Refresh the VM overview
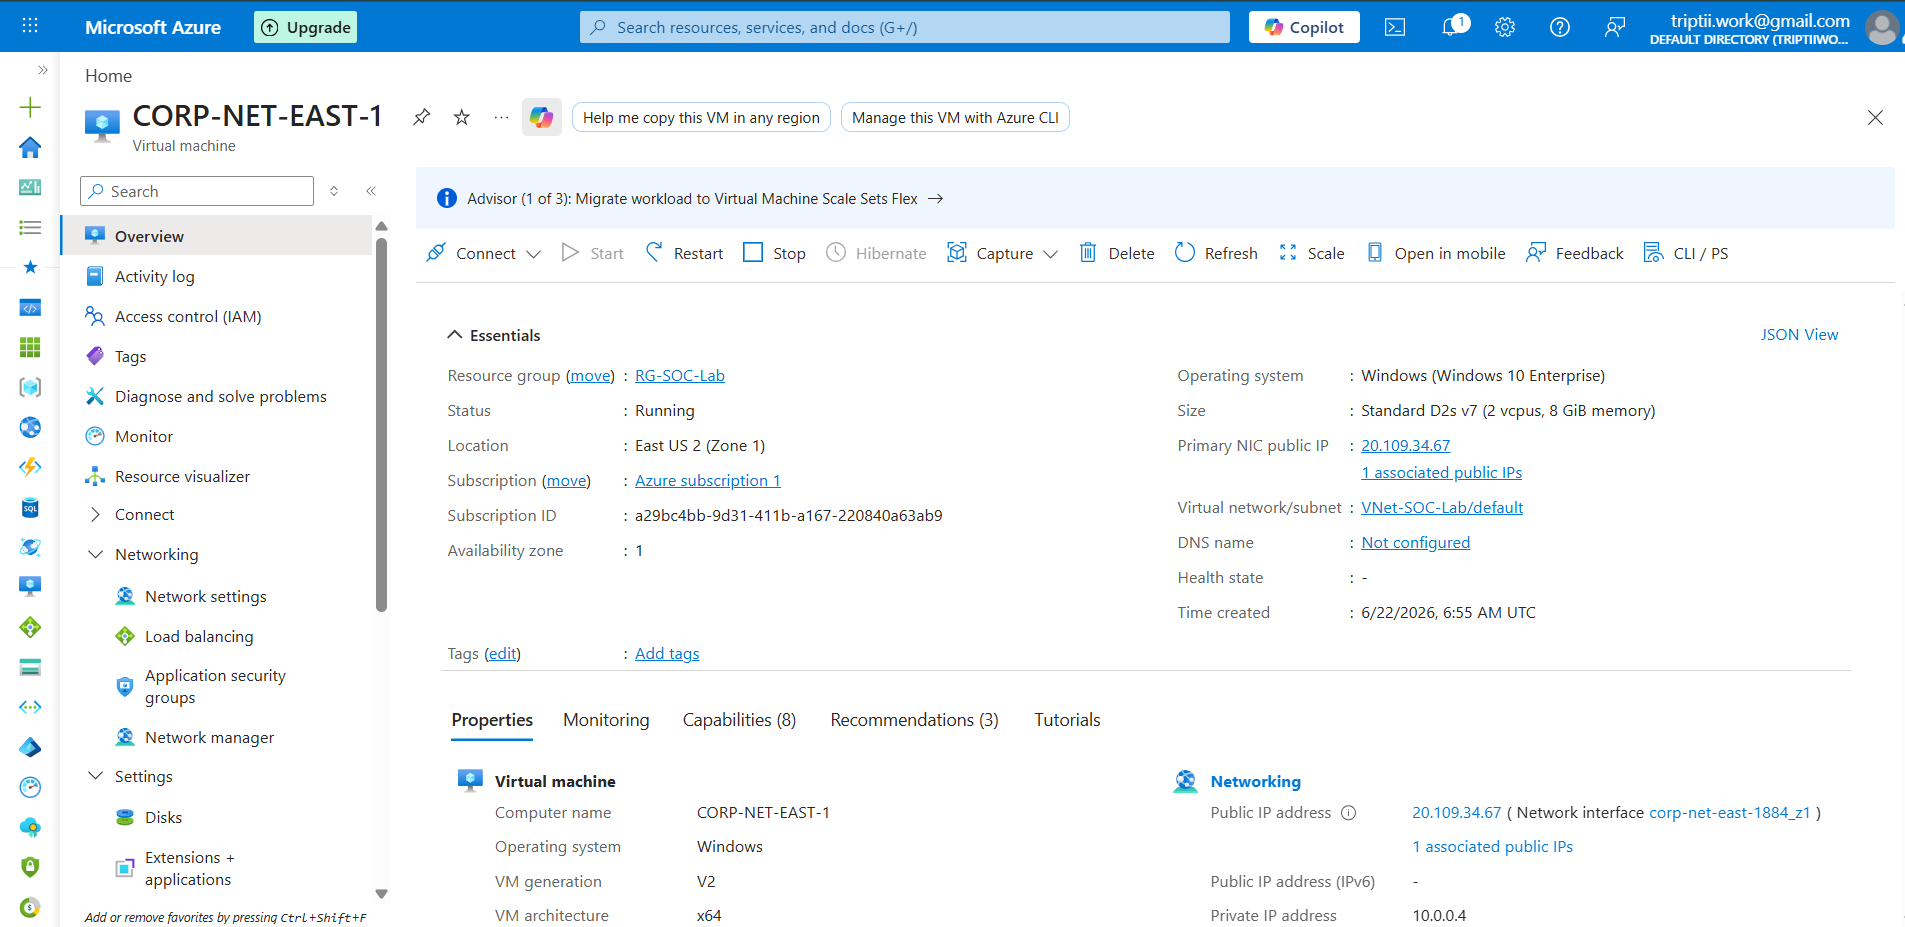 (x=1216, y=253)
